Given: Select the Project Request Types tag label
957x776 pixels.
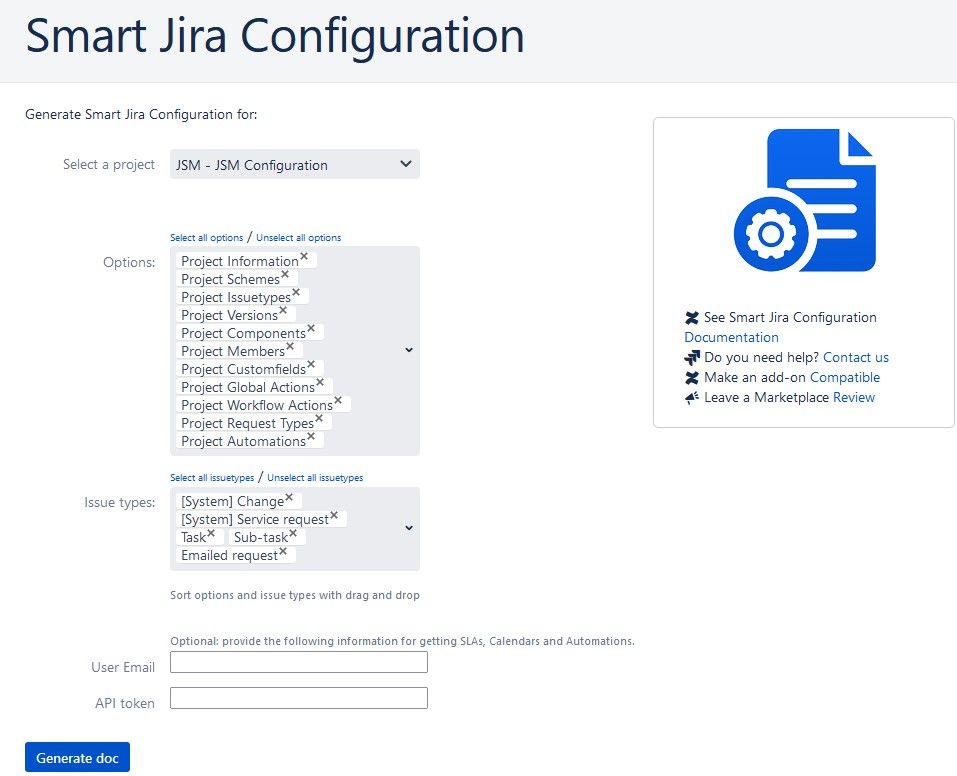Looking at the screenshot, I should pos(247,423).
